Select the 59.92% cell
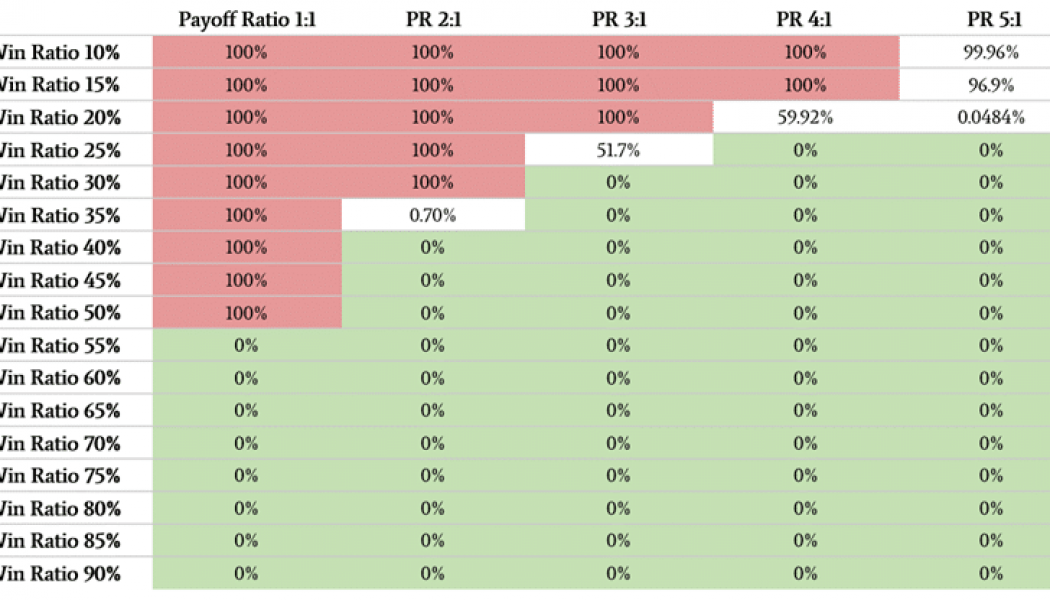The height and width of the screenshot is (600, 1050). (x=805, y=117)
